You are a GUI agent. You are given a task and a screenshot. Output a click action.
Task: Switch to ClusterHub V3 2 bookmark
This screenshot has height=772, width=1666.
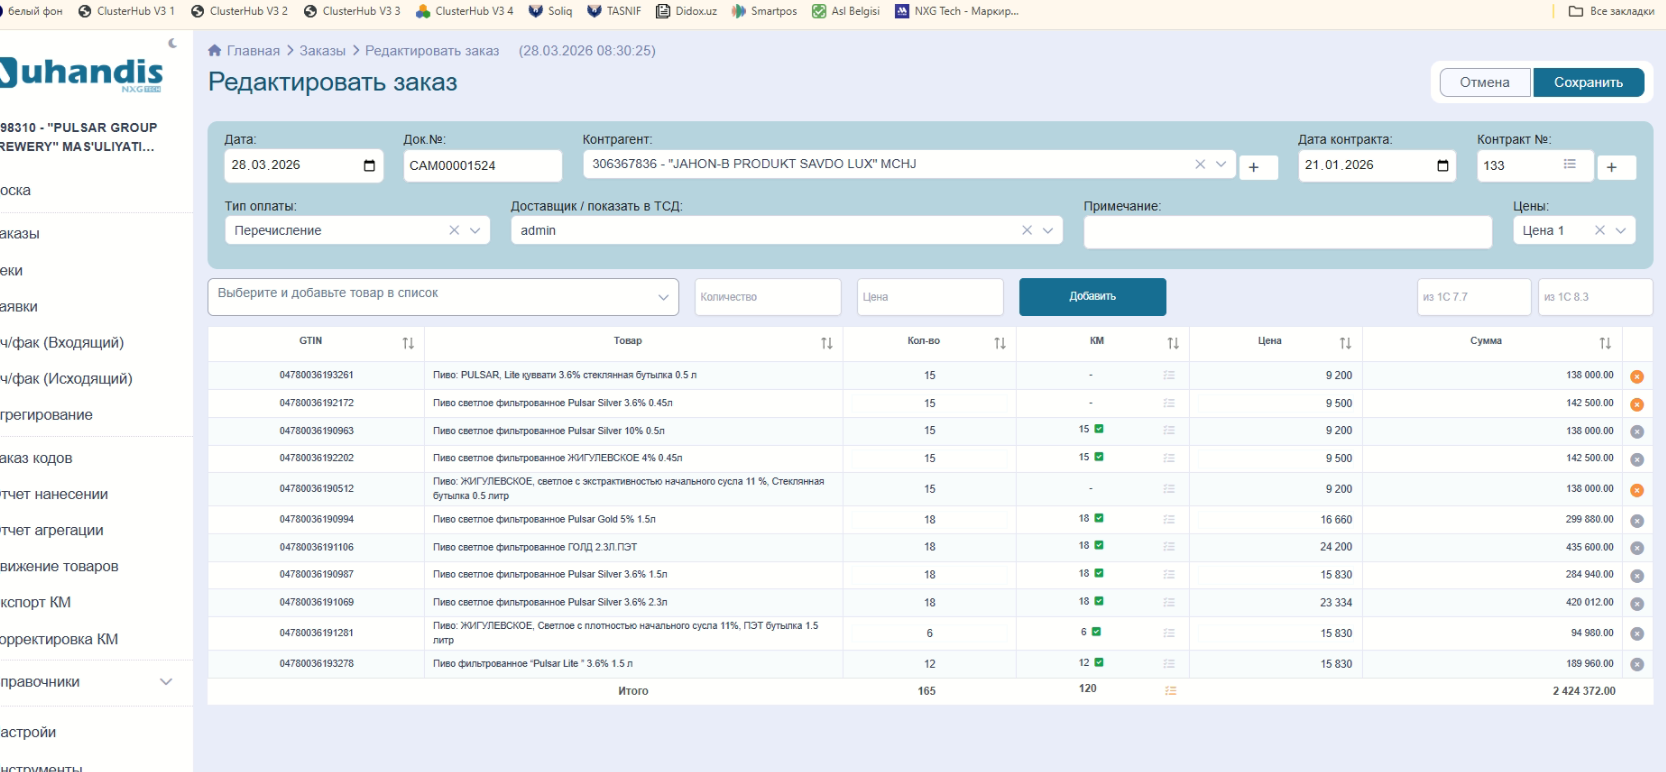pos(239,11)
